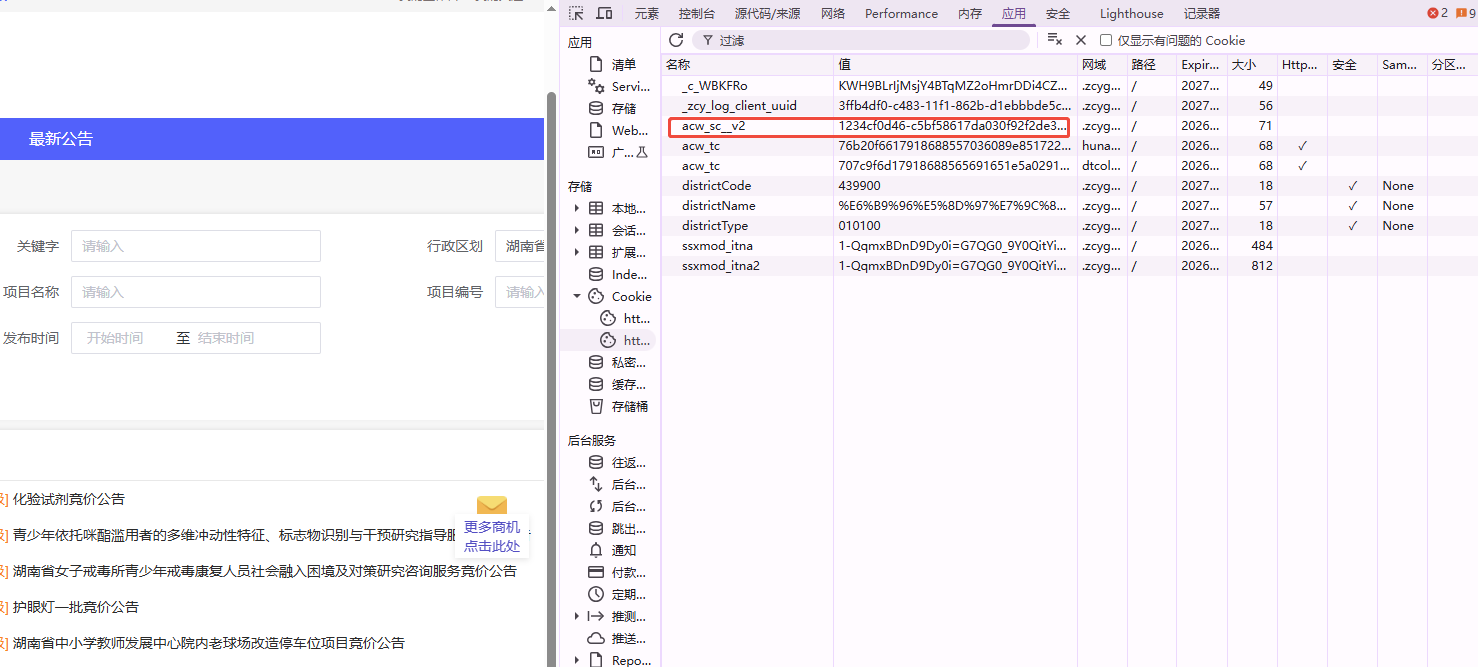Open the 行政区划 dropdown showing 湖南省

coord(519,246)
